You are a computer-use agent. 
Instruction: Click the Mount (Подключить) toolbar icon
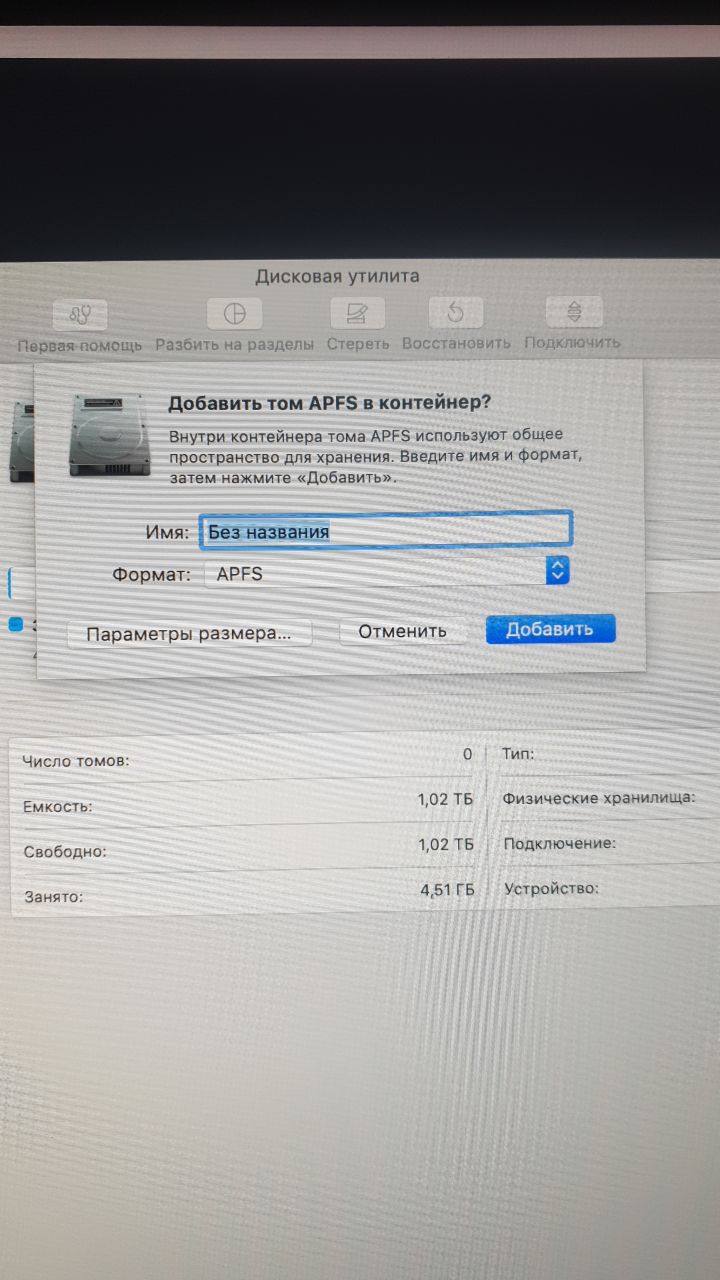coord(573,312)
